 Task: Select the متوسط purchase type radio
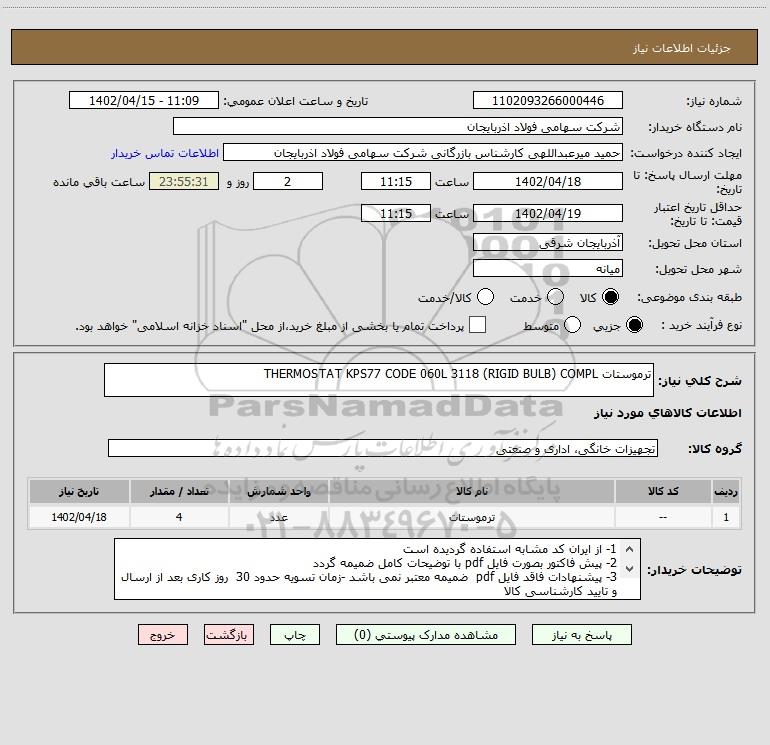572,325
